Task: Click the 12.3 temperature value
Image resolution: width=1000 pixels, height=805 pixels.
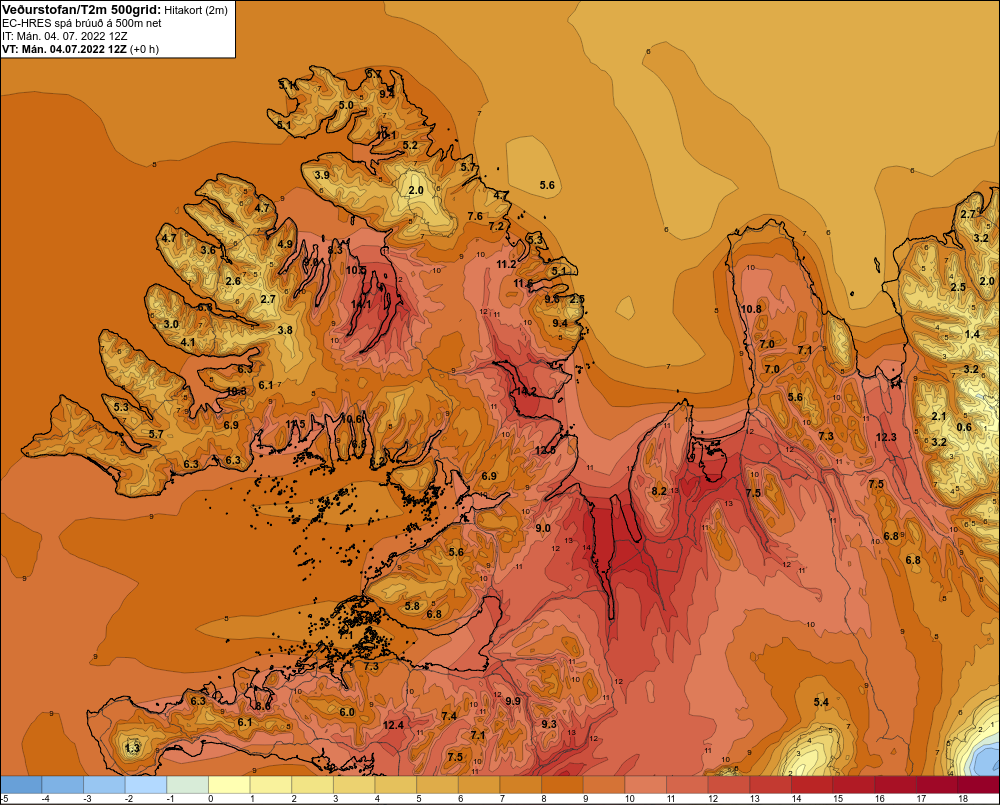Action: [x=886, y=437]
